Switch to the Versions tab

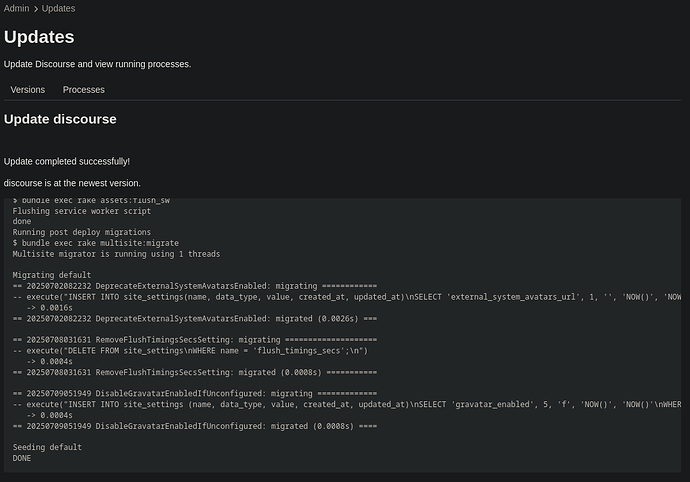pyautogui.click(x=28, y=90)
